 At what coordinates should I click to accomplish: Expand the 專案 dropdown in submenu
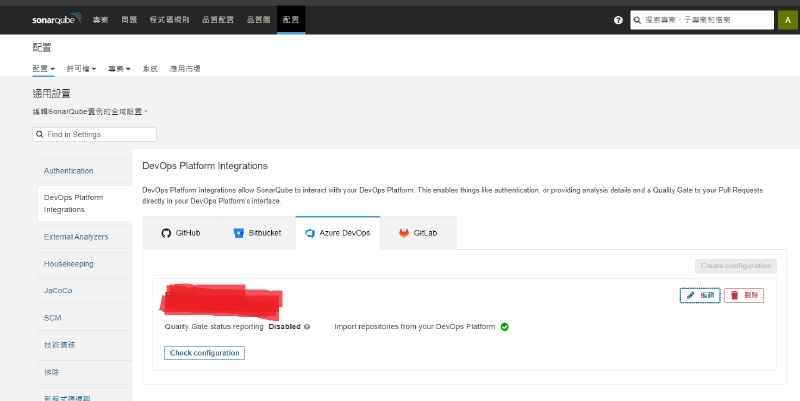click(120, 68)
